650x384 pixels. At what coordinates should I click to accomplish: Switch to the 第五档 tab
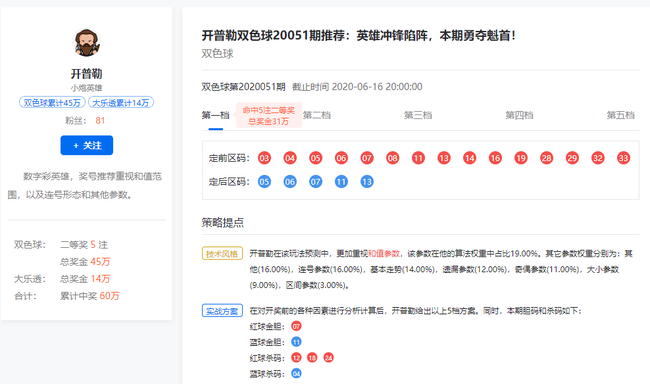(621, 115)
